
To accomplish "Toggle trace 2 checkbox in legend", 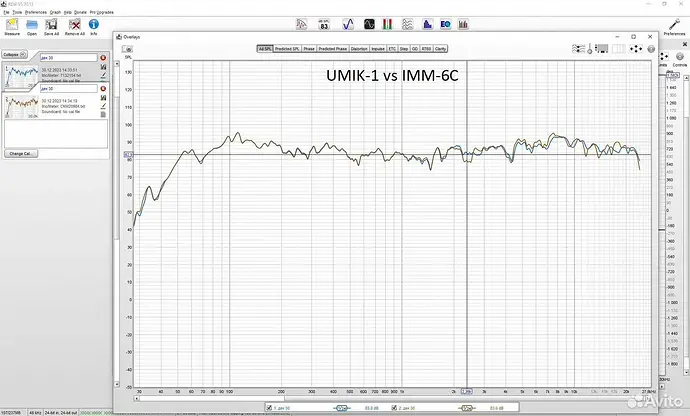I will (x=394, y=408).
